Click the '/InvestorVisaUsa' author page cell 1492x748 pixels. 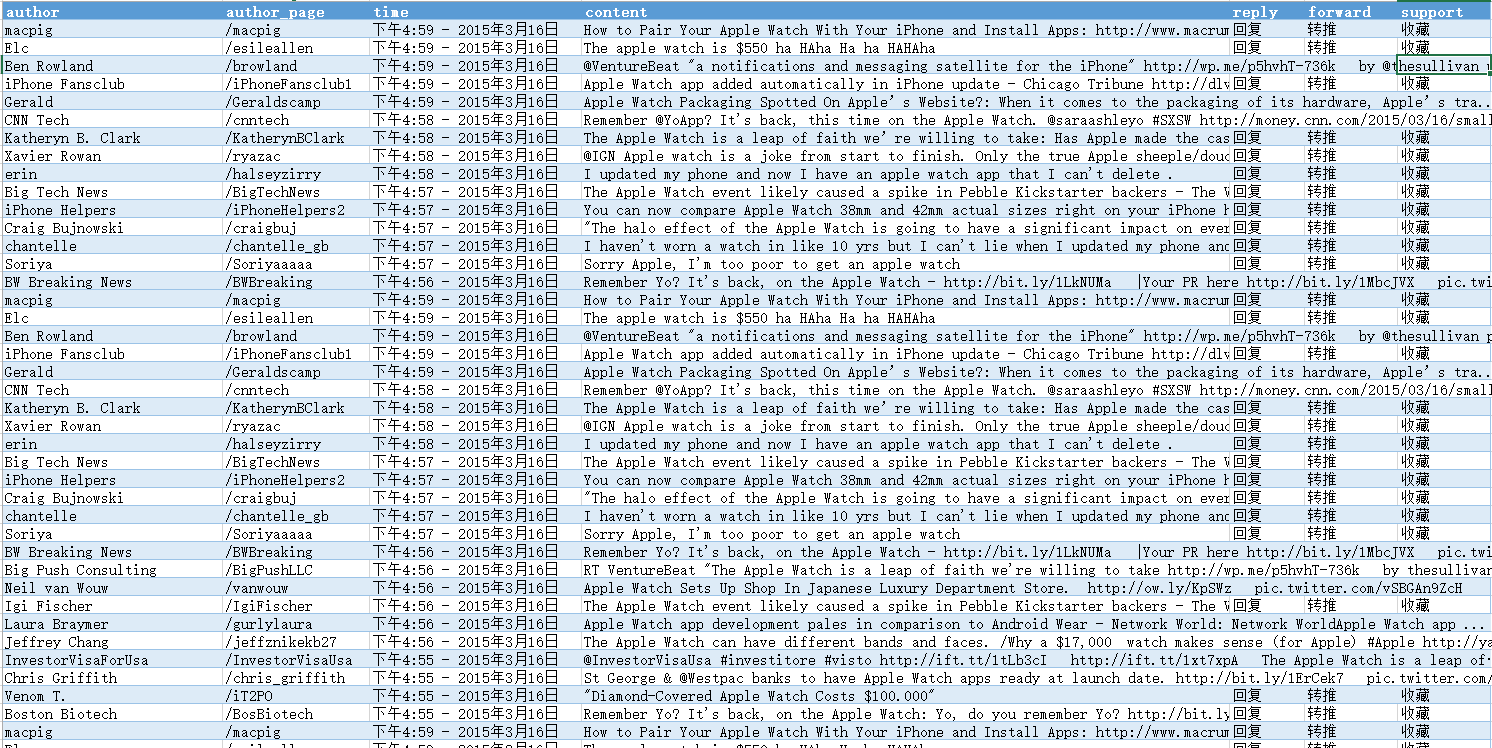(x=298, y=660)
